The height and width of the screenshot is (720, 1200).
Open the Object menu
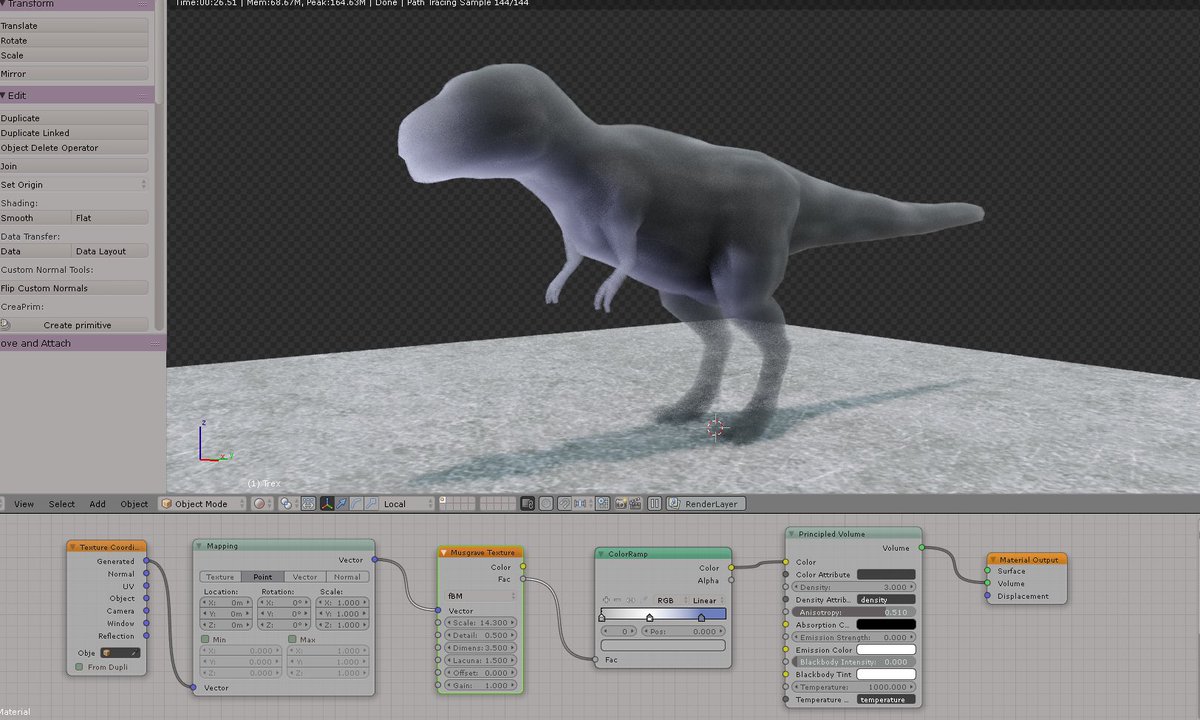[x=134, y=504]
